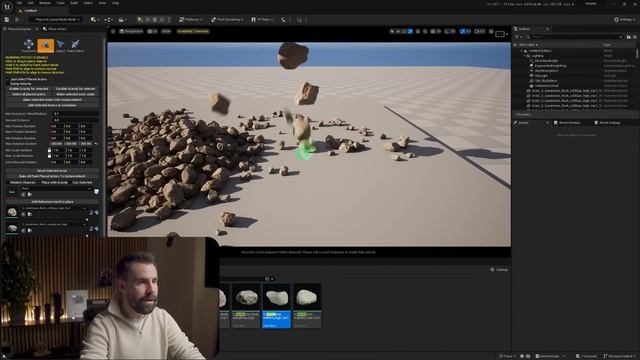This screenshot has height=360, width=640.
Task: Switch to the Place Actors tab
Action: coord(55,29)
